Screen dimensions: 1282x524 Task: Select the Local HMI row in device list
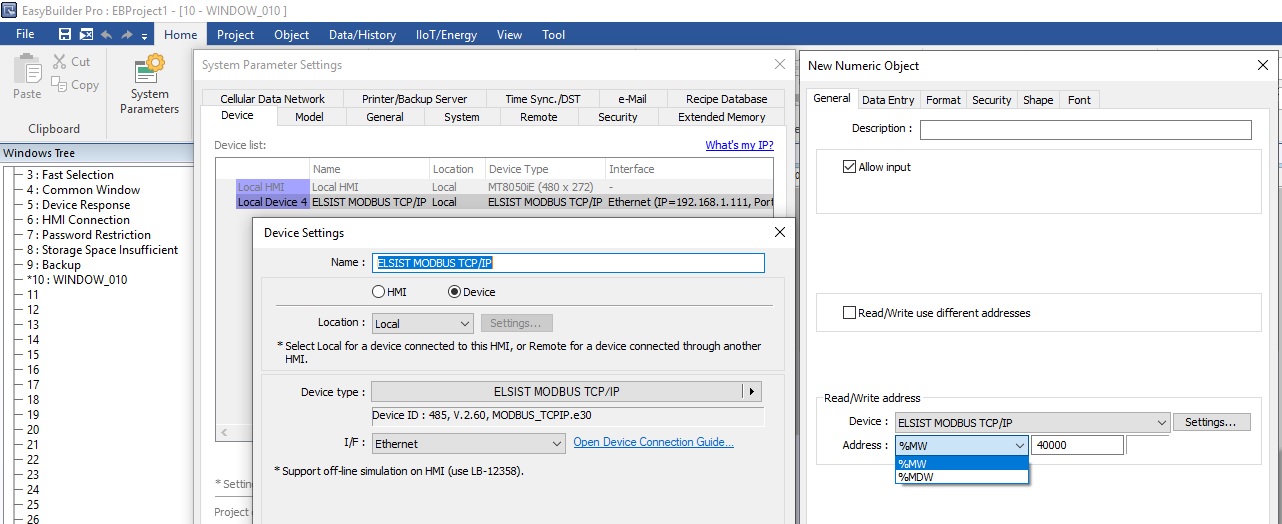(x=494, y=187)
